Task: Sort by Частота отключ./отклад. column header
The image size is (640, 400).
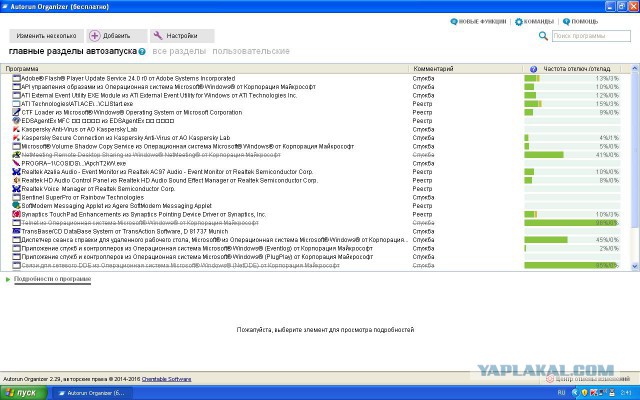Action: tap(577, 69)
